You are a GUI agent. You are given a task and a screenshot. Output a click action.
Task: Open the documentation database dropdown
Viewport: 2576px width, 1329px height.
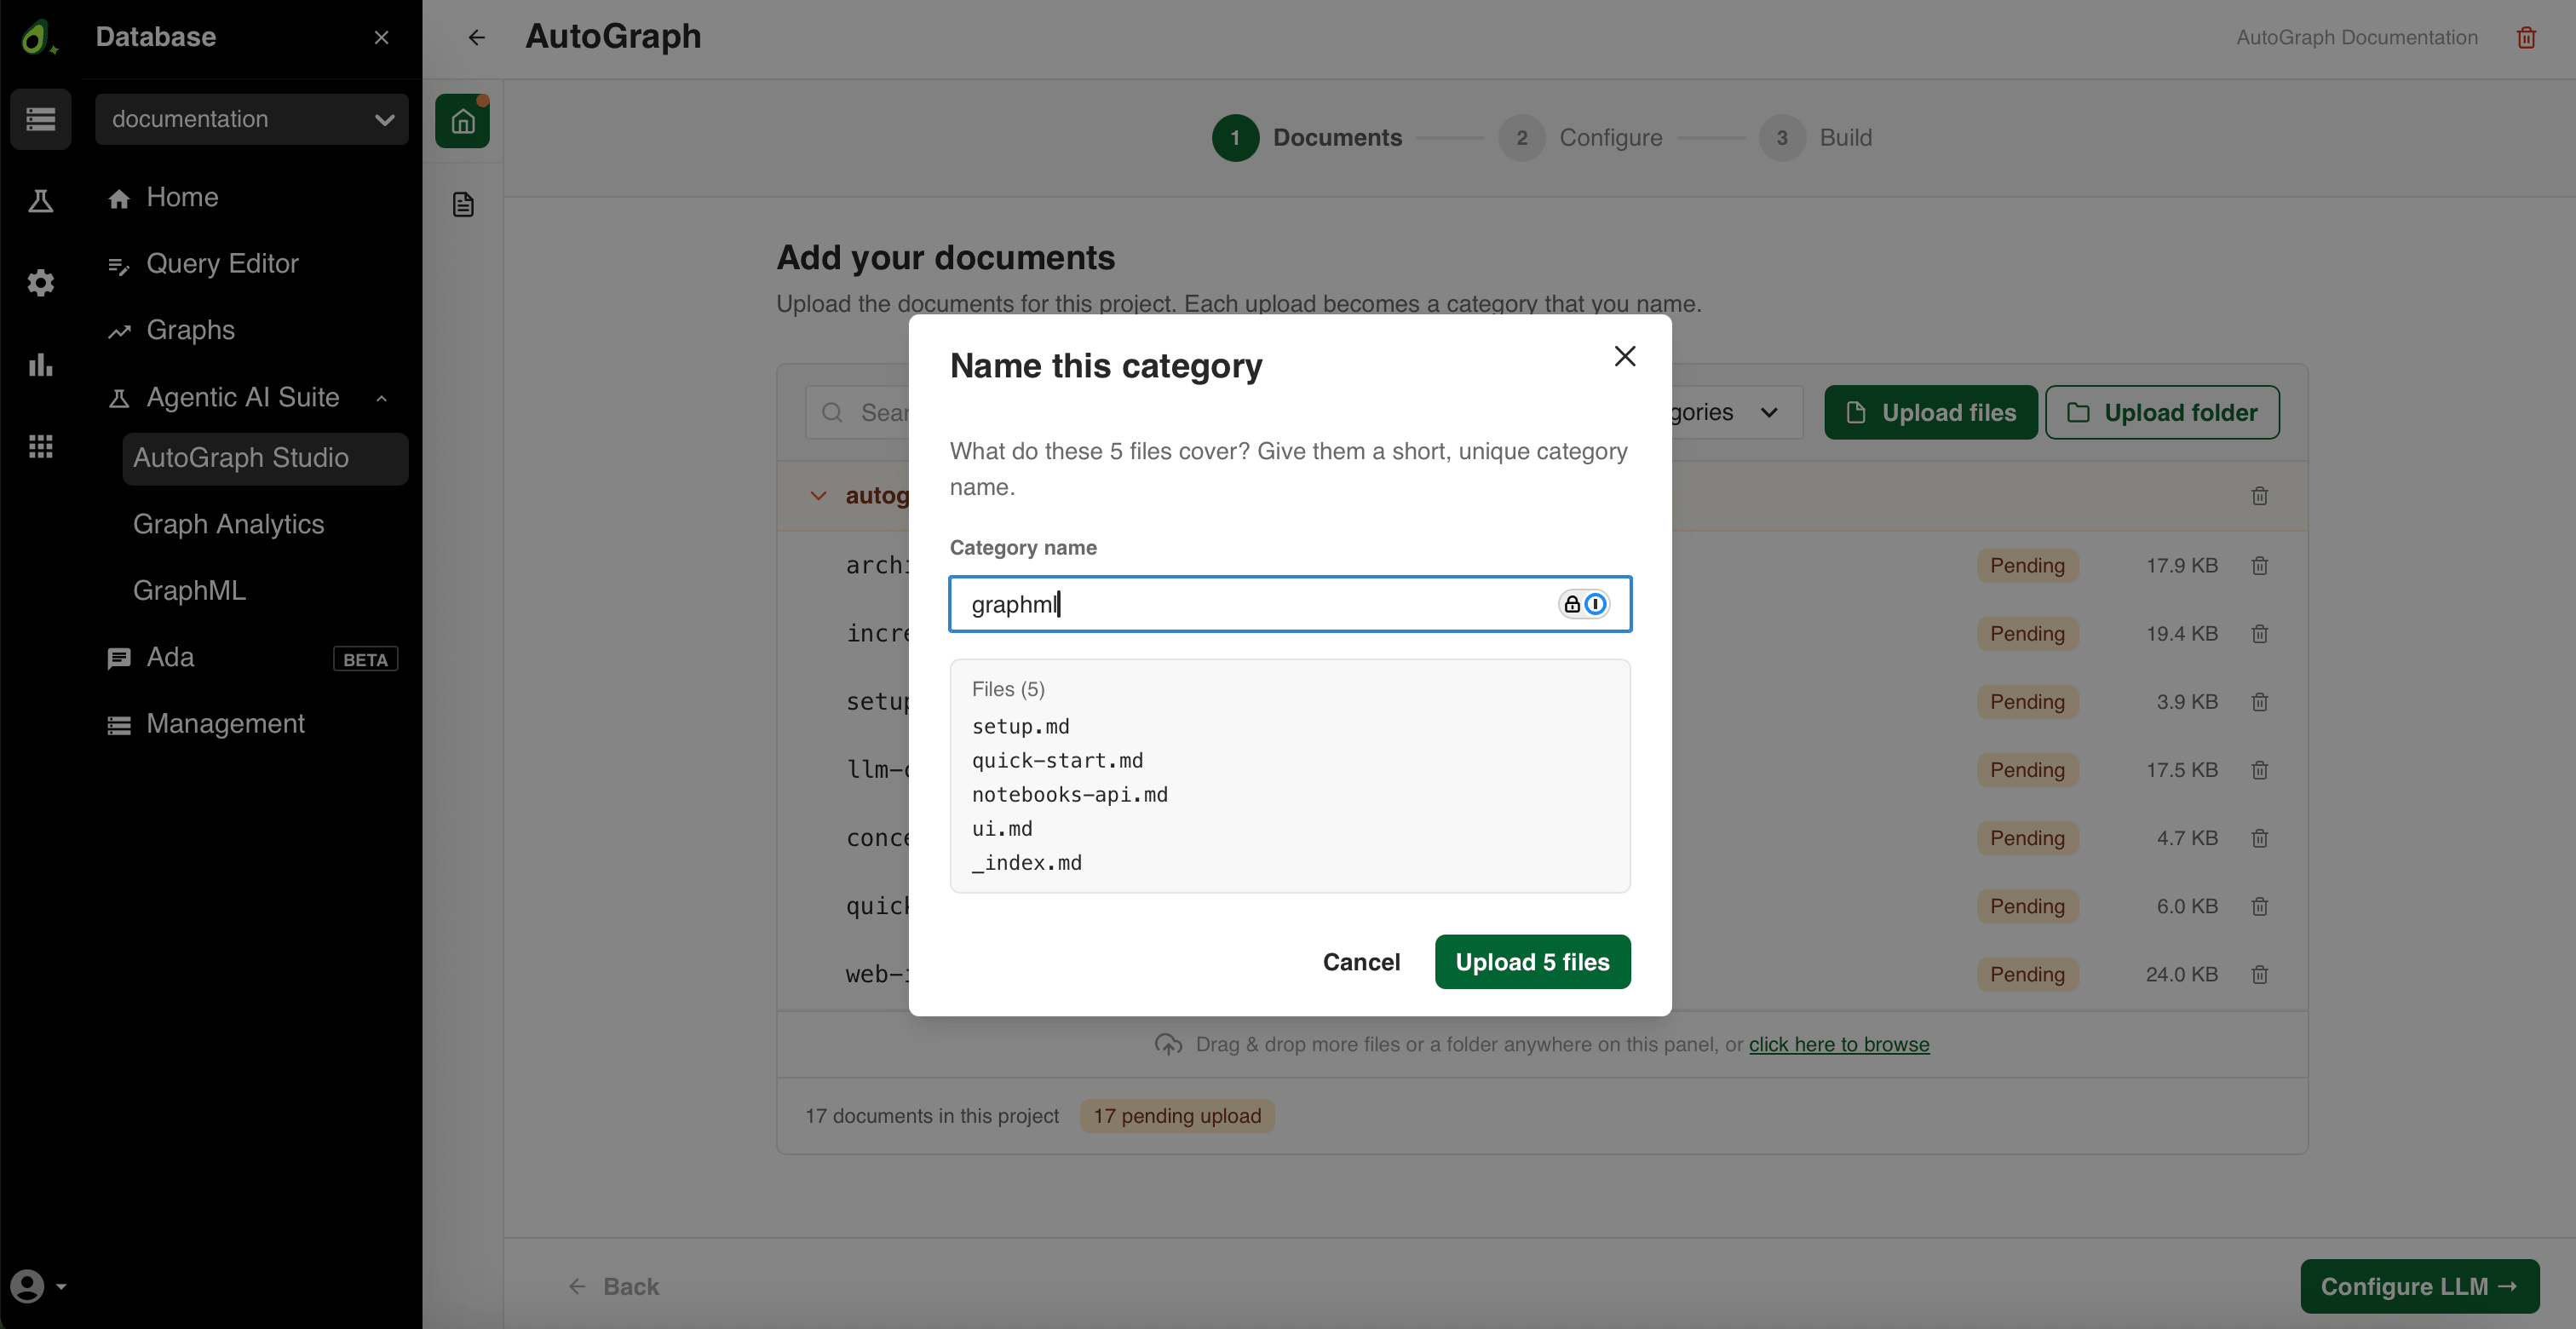[x=252, y=119]
